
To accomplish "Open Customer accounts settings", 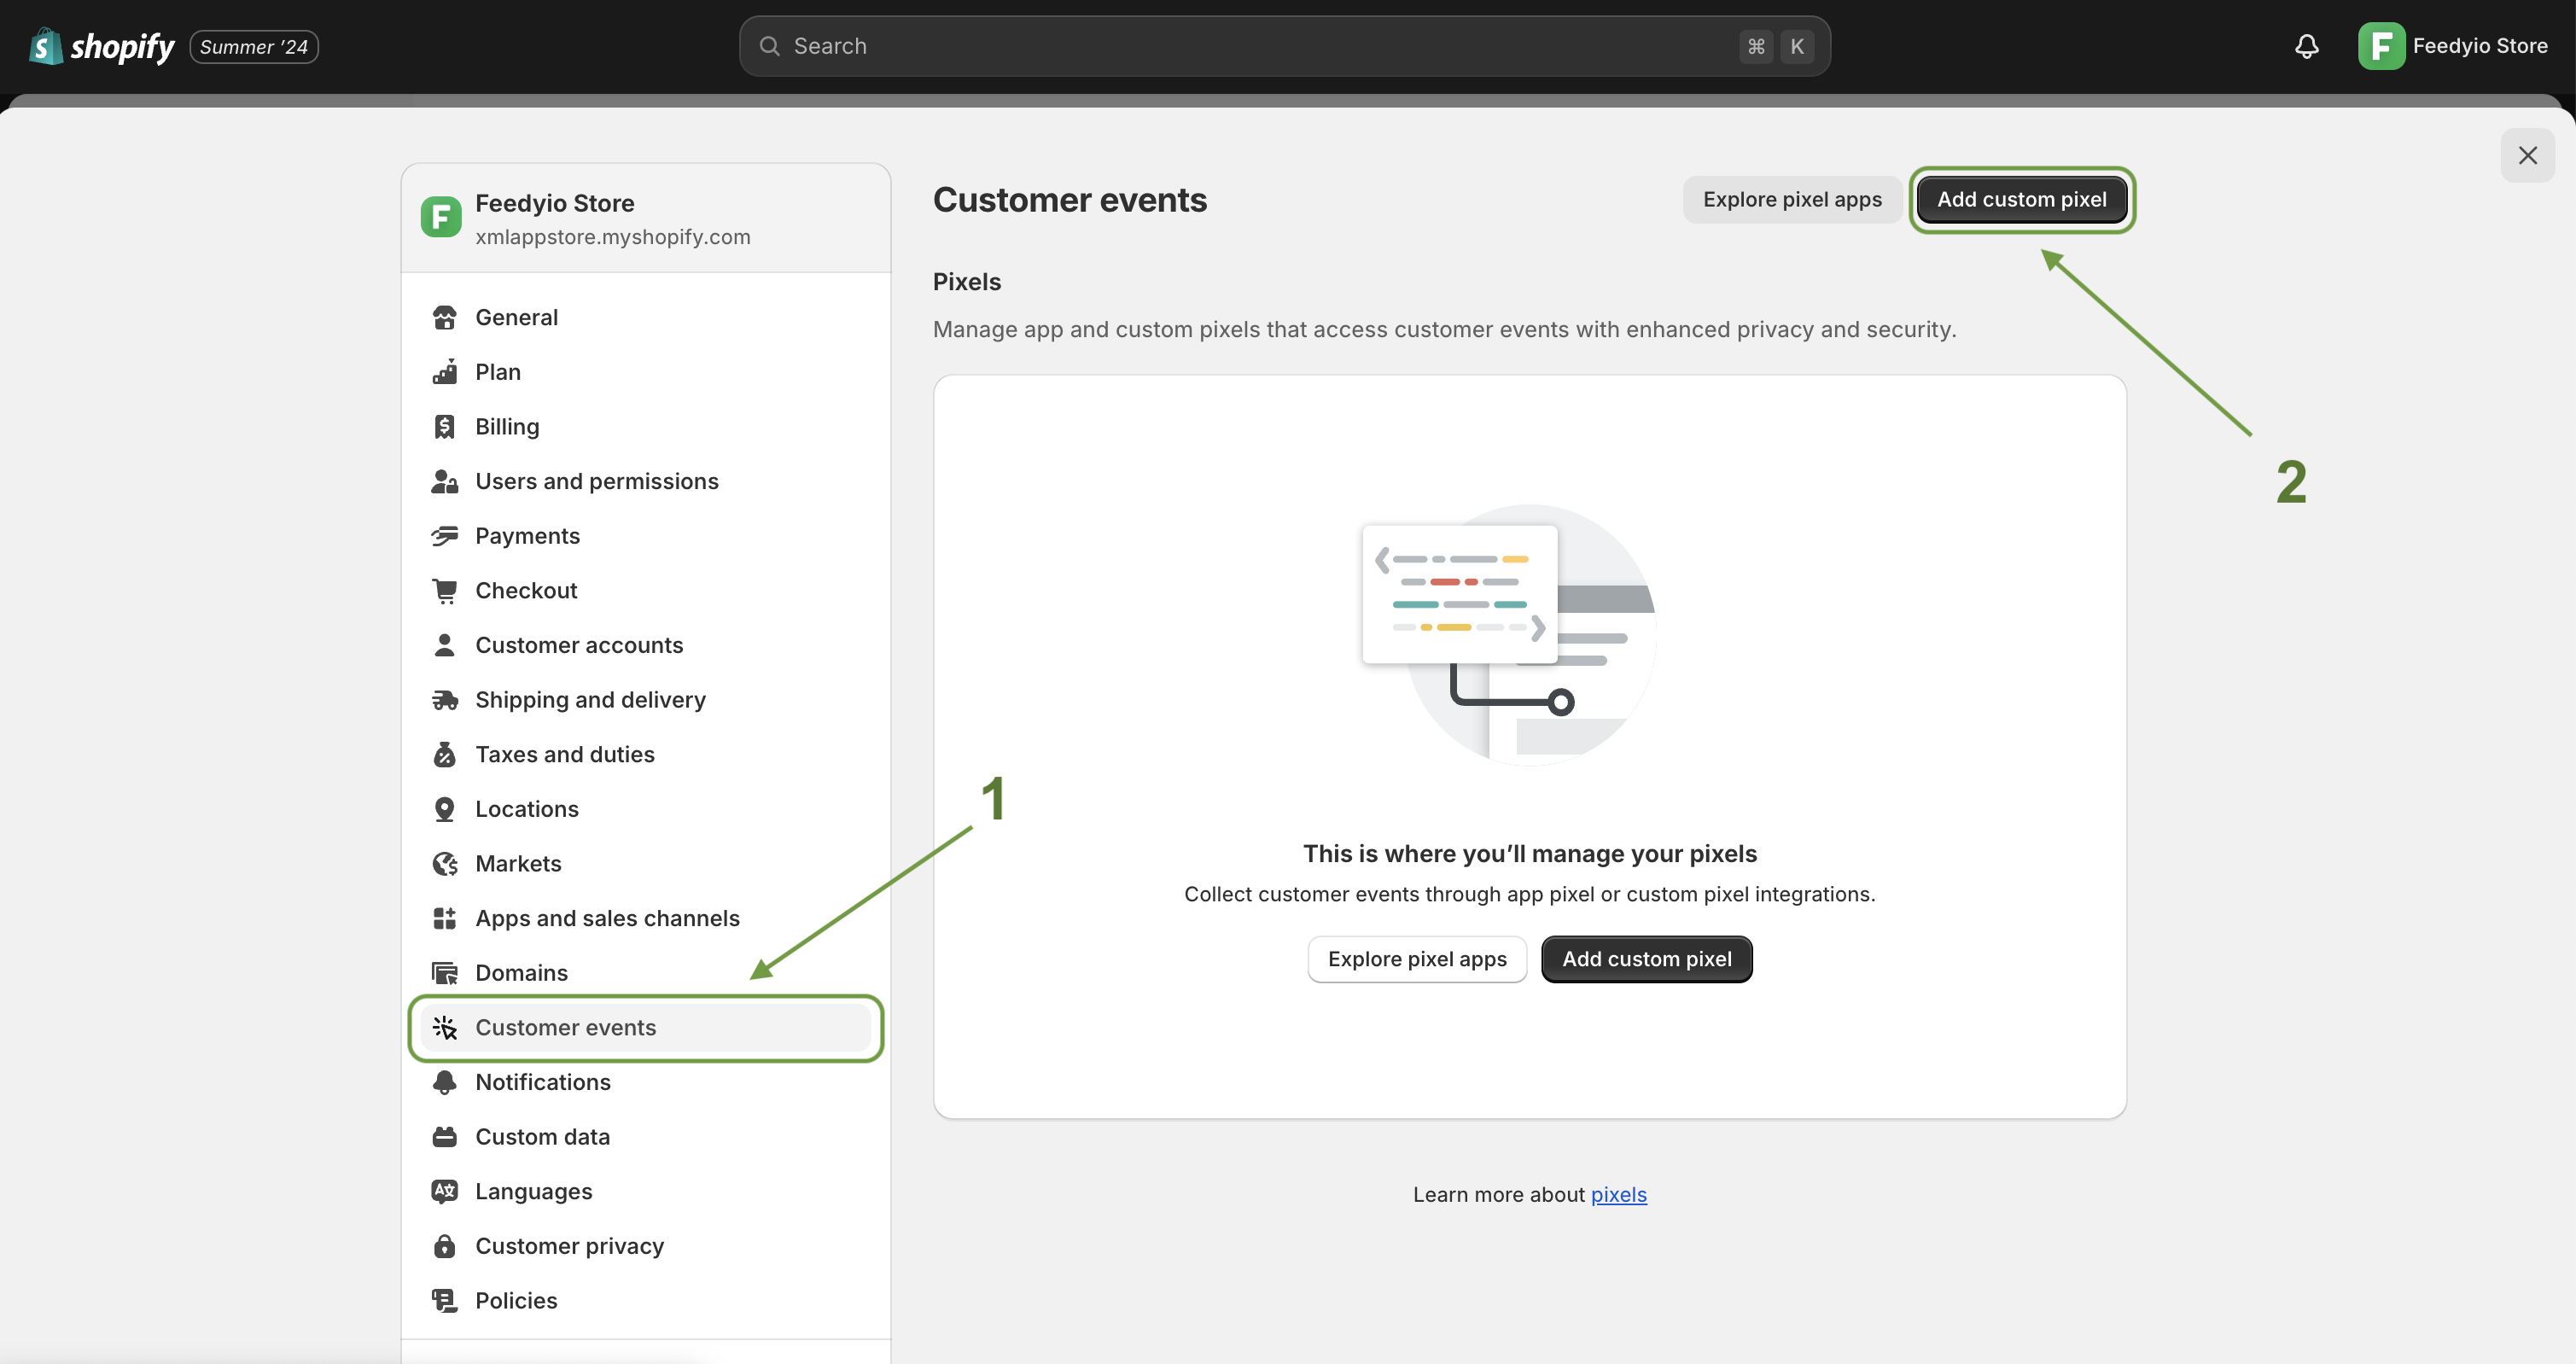I will (x=646, y=645).
